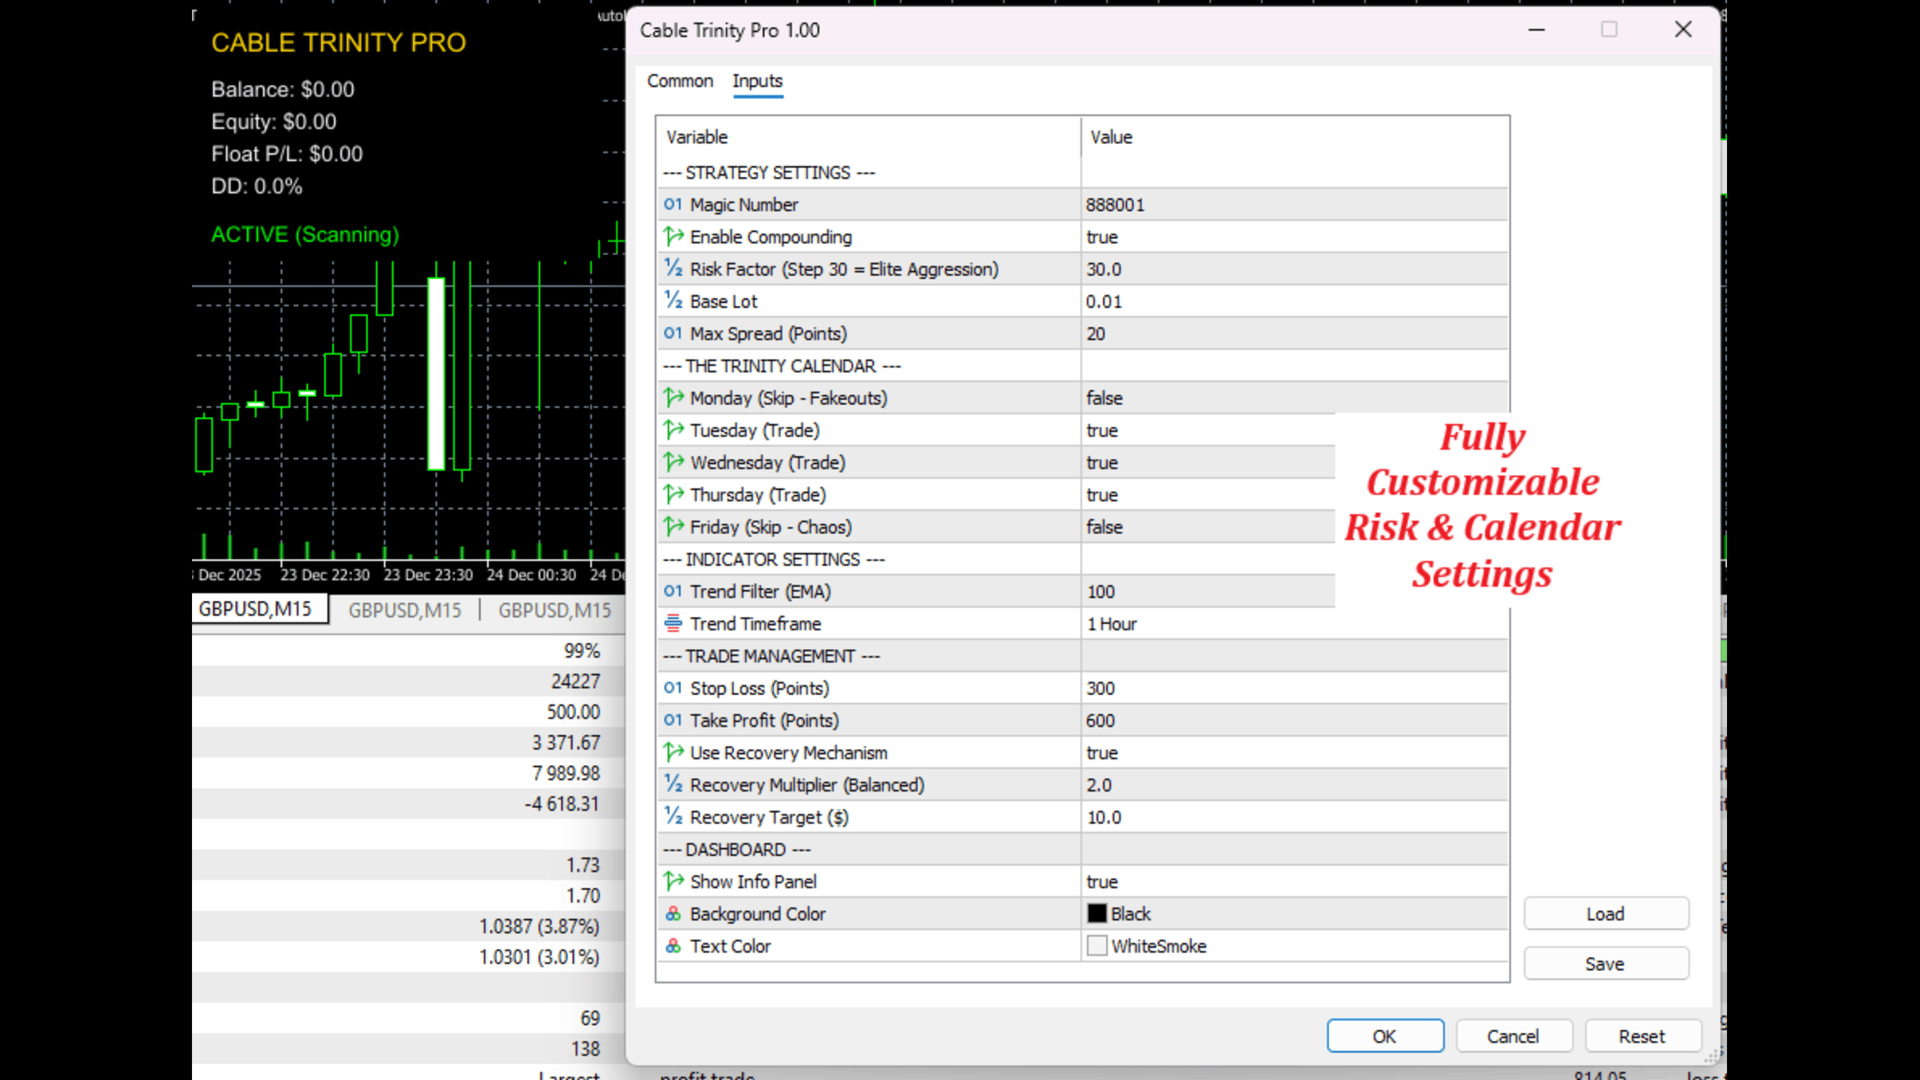Select the second GBPUSD,M15 chart tab
The image size is (1920, 1080).
[404, 610]
